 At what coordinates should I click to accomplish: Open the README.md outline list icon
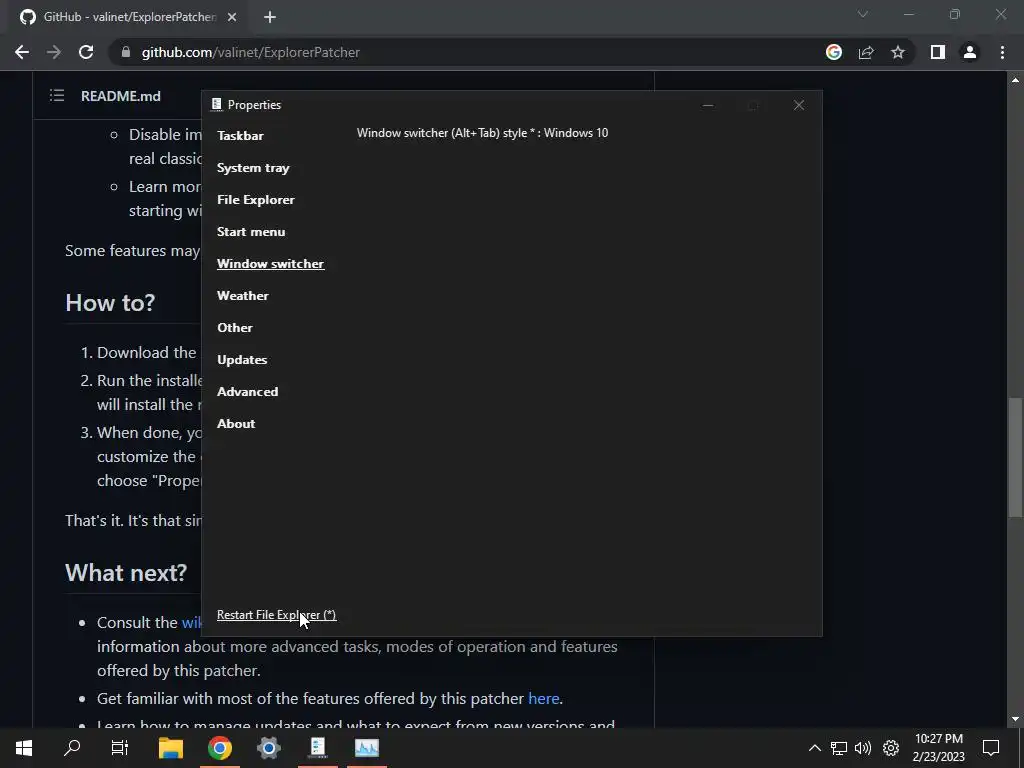click(x=57, y=96)
